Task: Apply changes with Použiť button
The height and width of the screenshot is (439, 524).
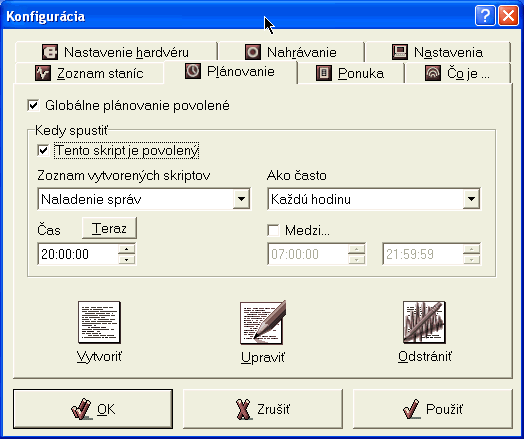Action: coord(432,409)
